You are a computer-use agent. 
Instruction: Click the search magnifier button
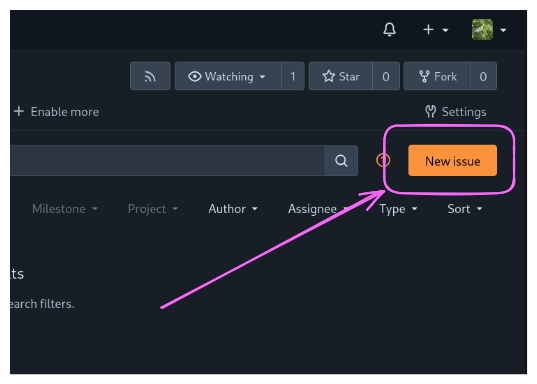coord(341,160)
